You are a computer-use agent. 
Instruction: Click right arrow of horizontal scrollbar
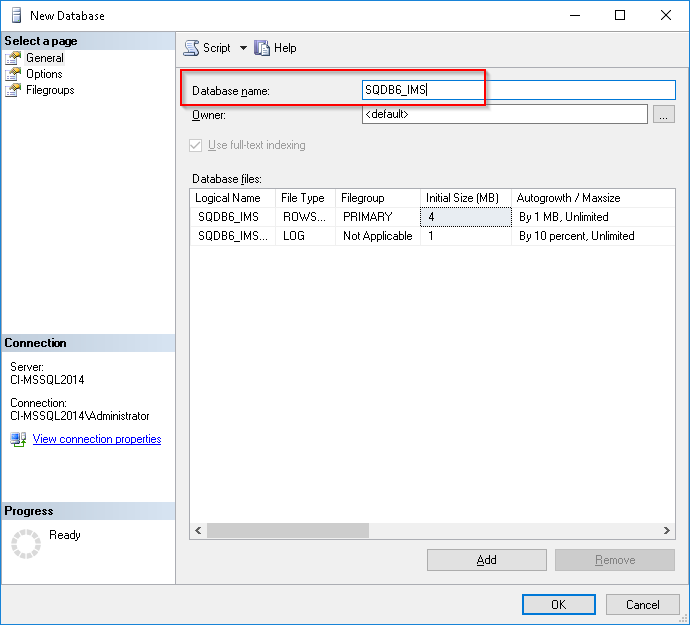click(x=668, y=531)
